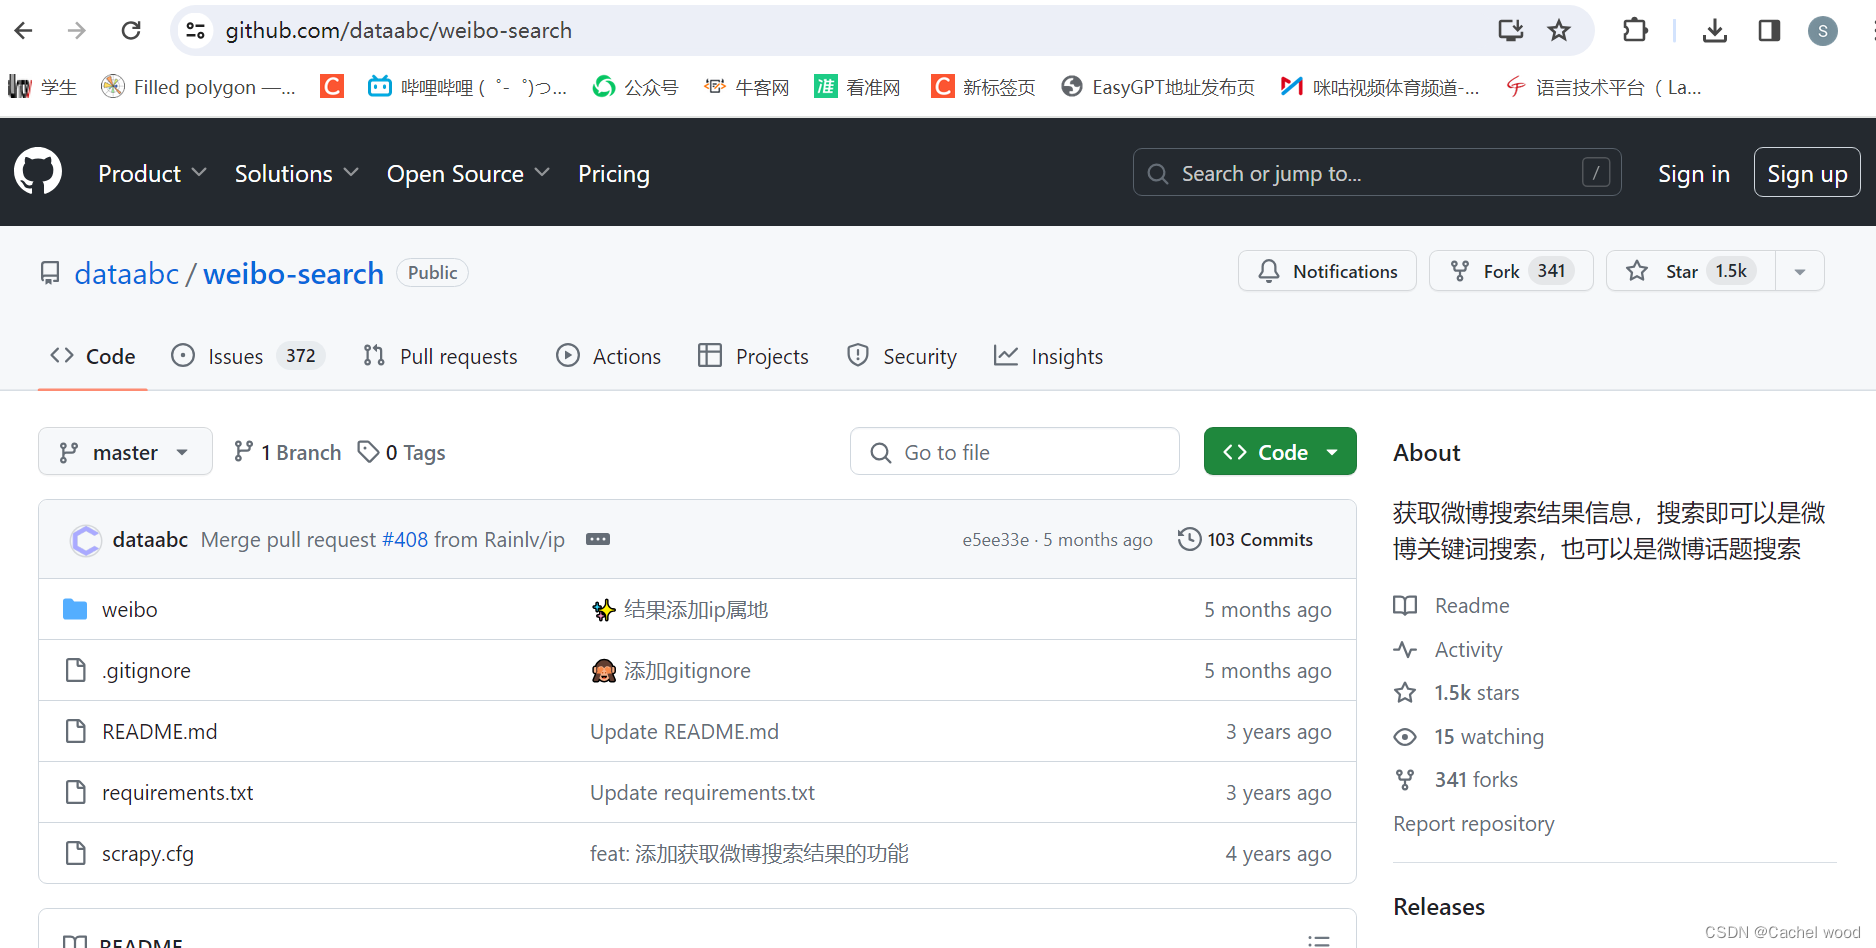The height and width of the screenshot is (948, 1876).
Task: Click the dataabc avatar in commit row
Action: tap(86, 540)
